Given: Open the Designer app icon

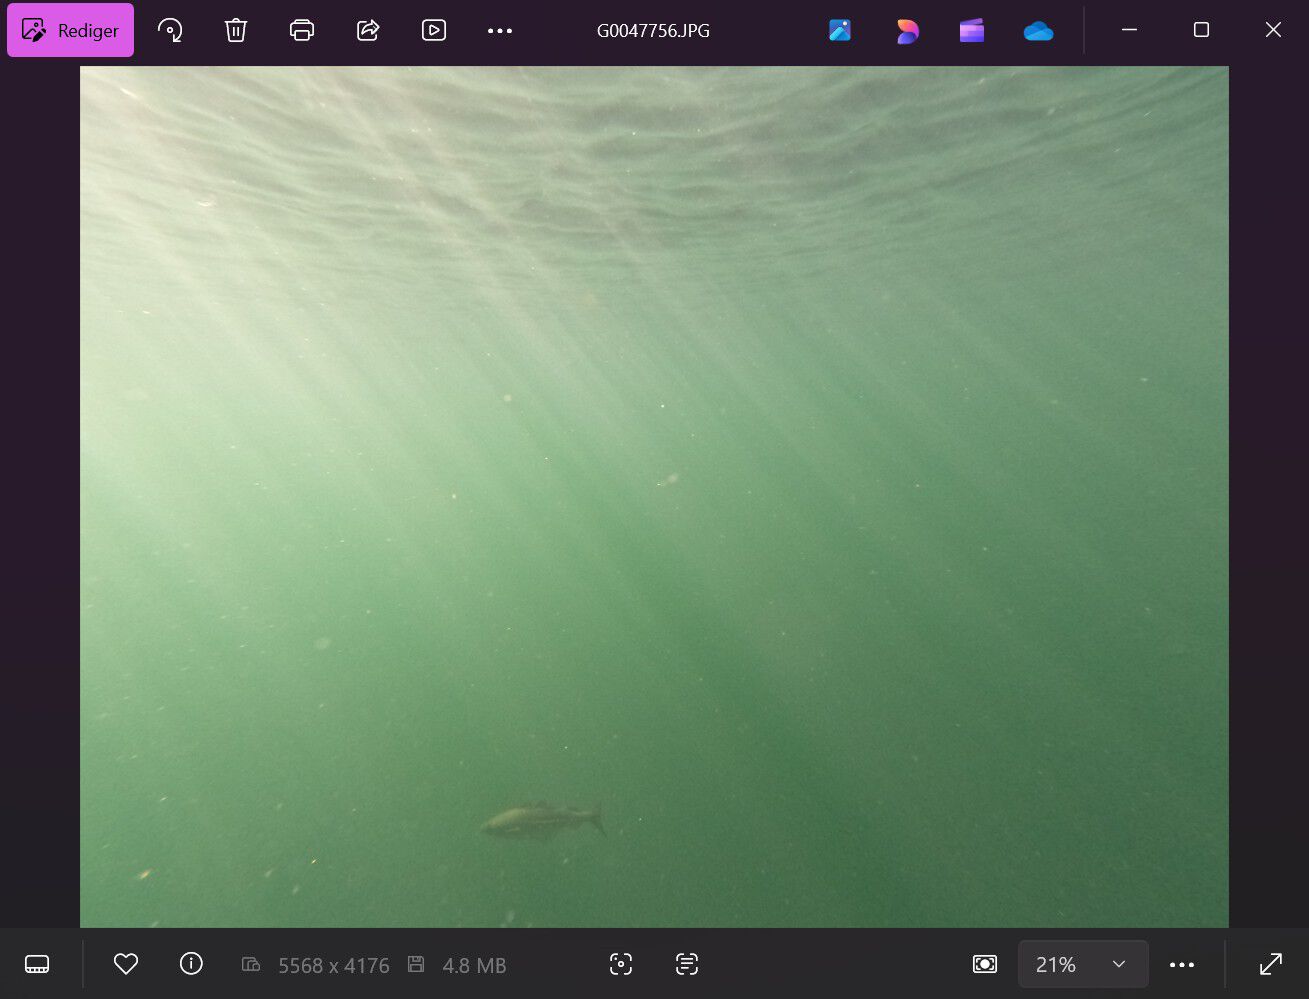Looking at the screenshot, I should 907,31.
